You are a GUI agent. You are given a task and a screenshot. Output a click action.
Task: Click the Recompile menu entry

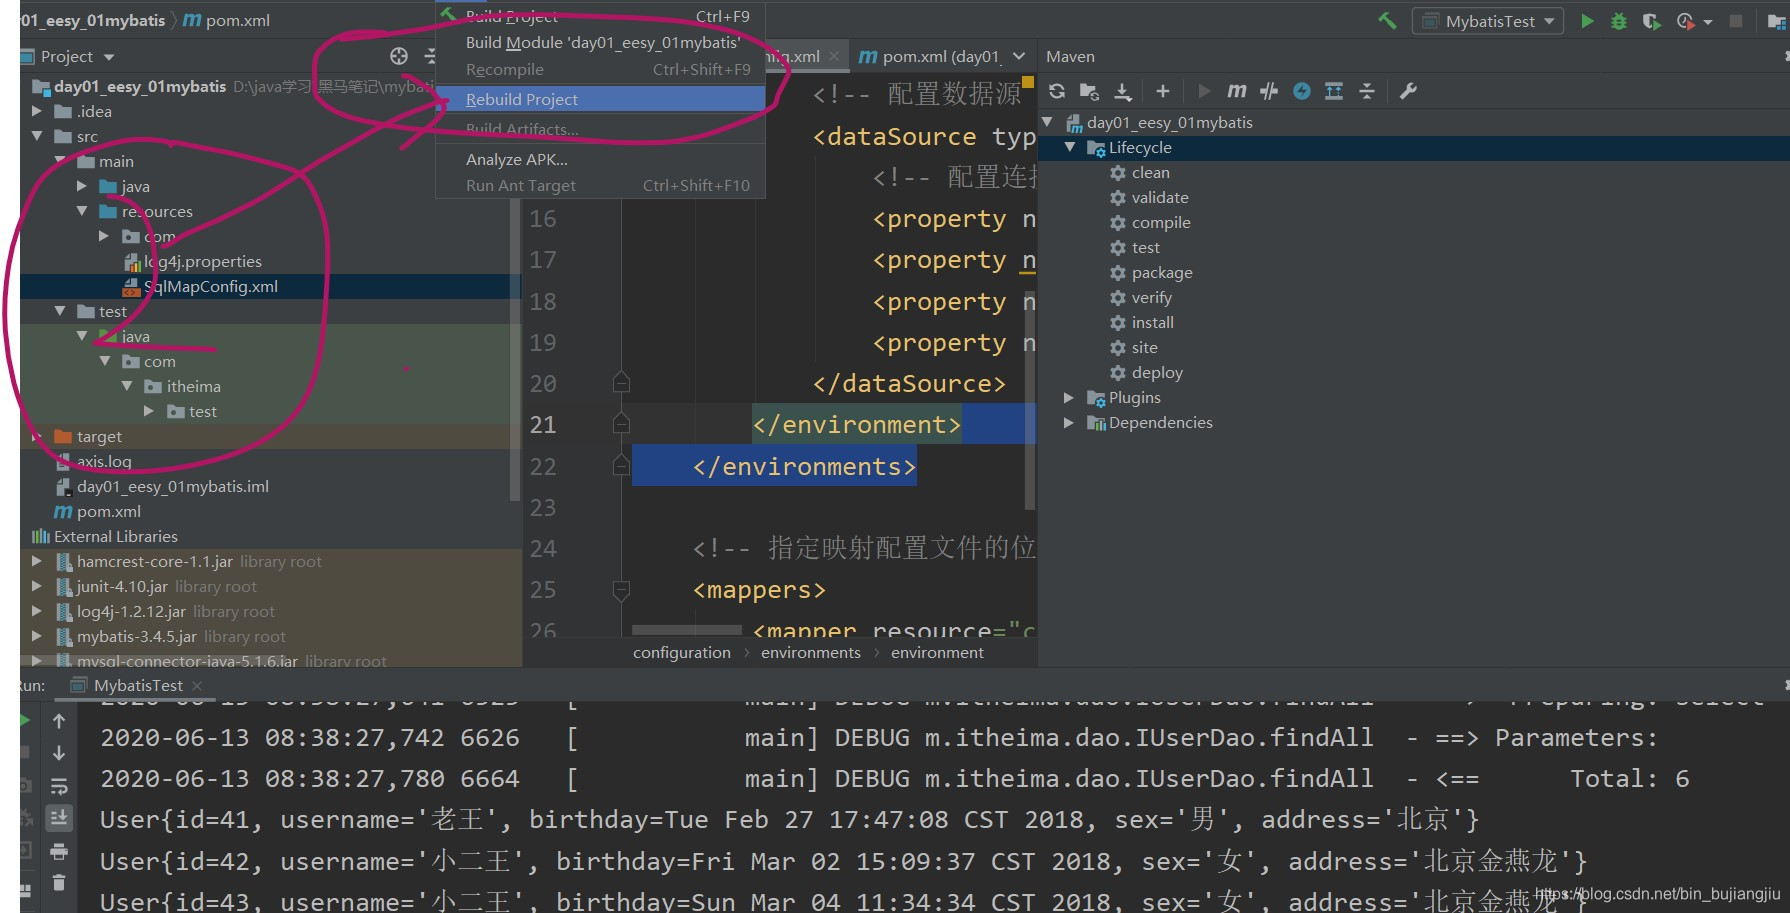pyautogui.click(x=600, y=69)
